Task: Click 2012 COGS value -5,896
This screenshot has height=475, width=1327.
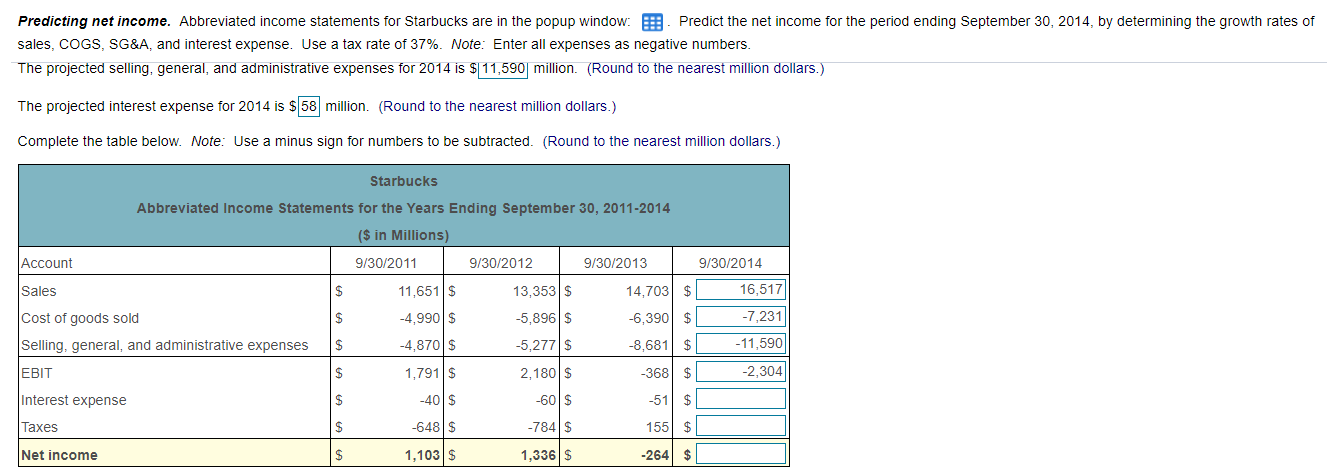Action: (535, 318)
